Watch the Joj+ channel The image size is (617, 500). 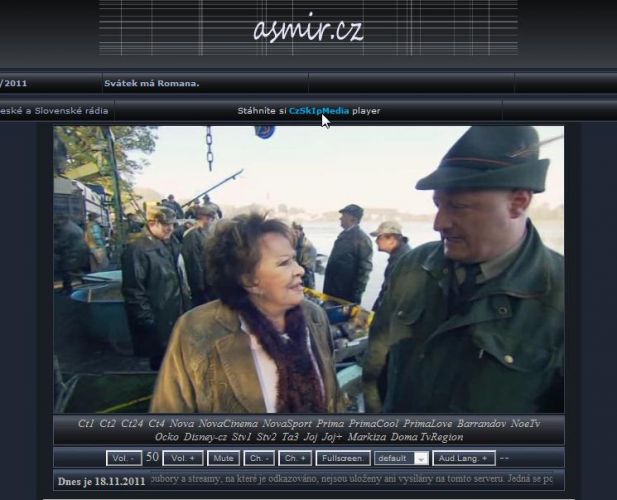pos(332,437)
